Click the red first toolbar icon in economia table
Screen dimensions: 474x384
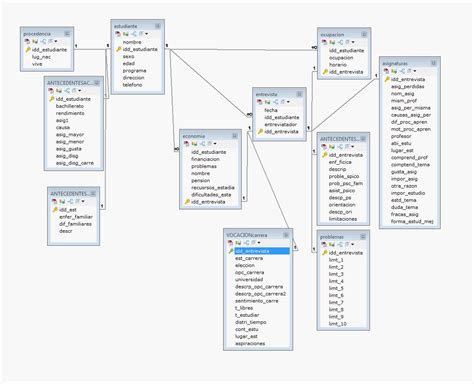coord(186,144)
